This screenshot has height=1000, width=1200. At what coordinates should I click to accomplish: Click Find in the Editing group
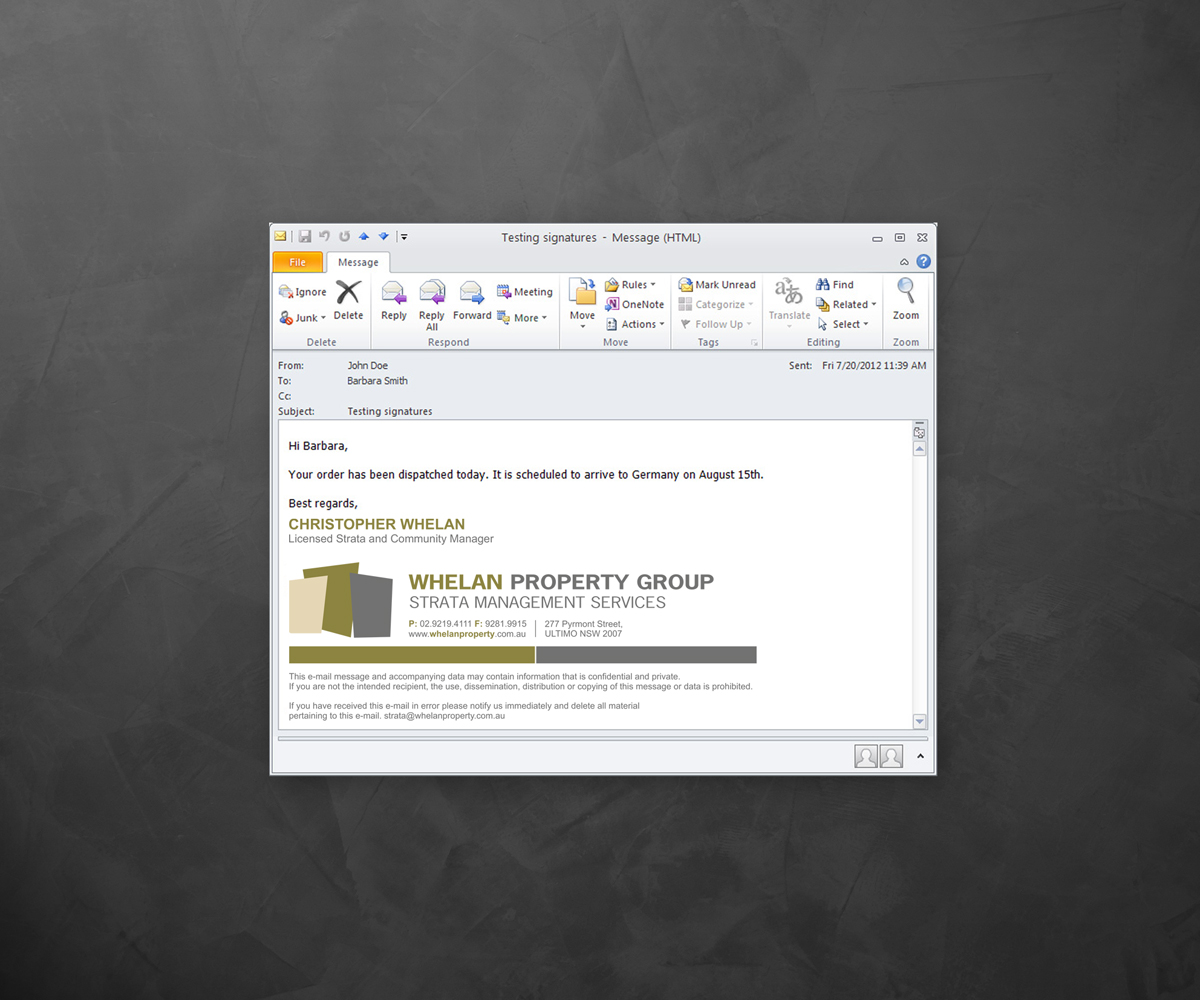pos(835,285)
